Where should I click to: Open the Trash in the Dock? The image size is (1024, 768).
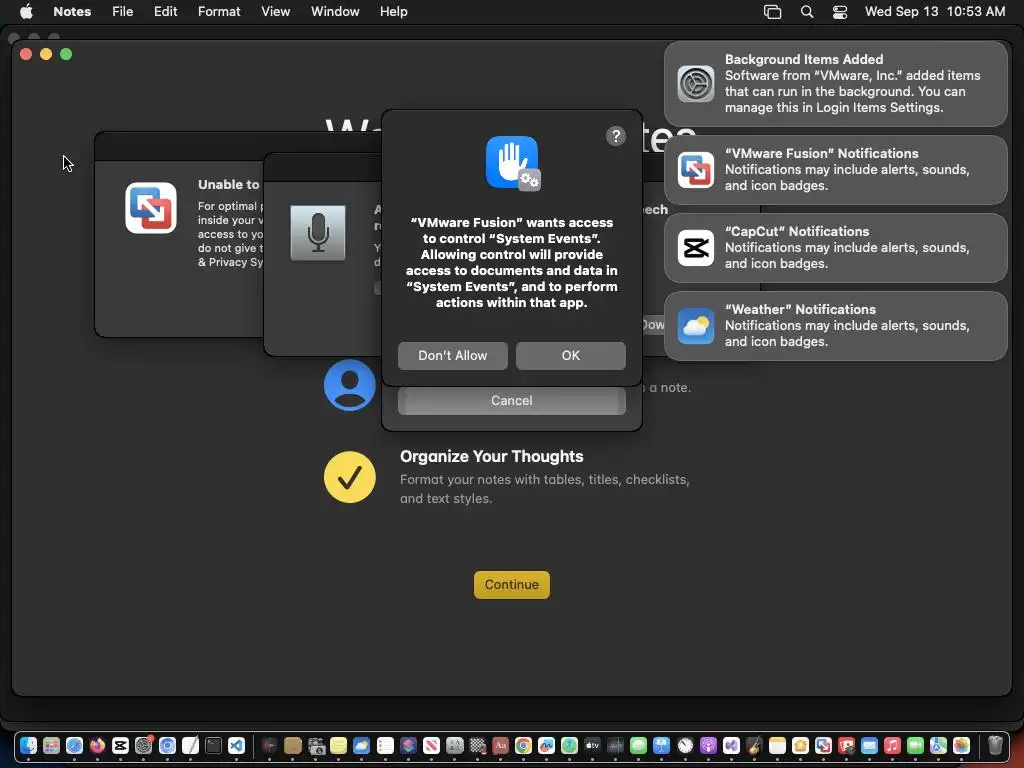tap(995, 745)
